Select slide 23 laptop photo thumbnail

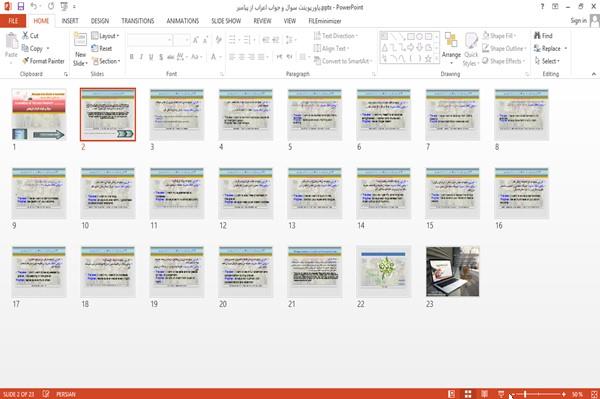pyautogui.click(x=453, y=272)
